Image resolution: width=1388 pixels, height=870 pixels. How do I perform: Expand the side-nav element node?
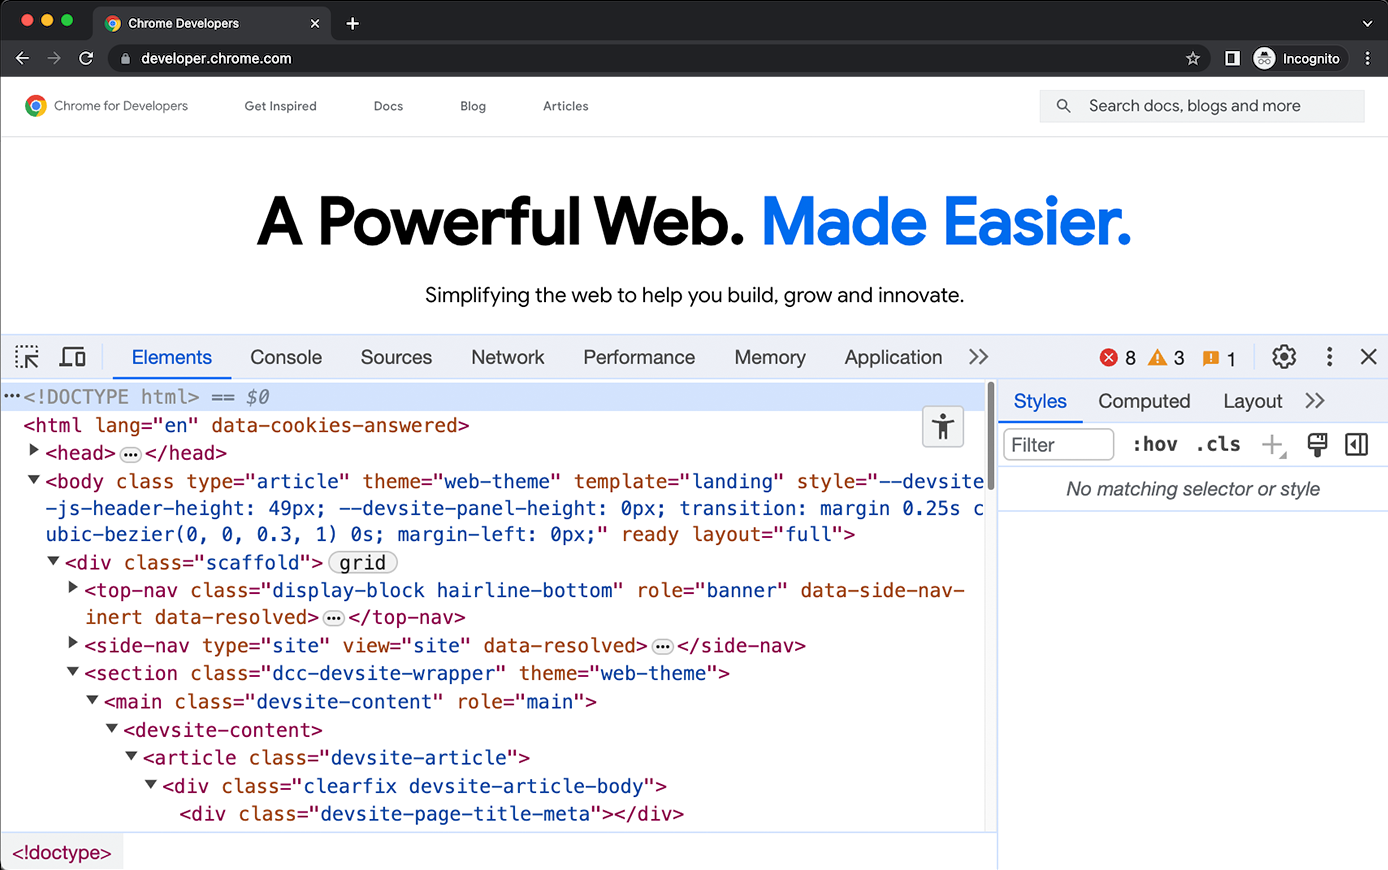point(73,643)
